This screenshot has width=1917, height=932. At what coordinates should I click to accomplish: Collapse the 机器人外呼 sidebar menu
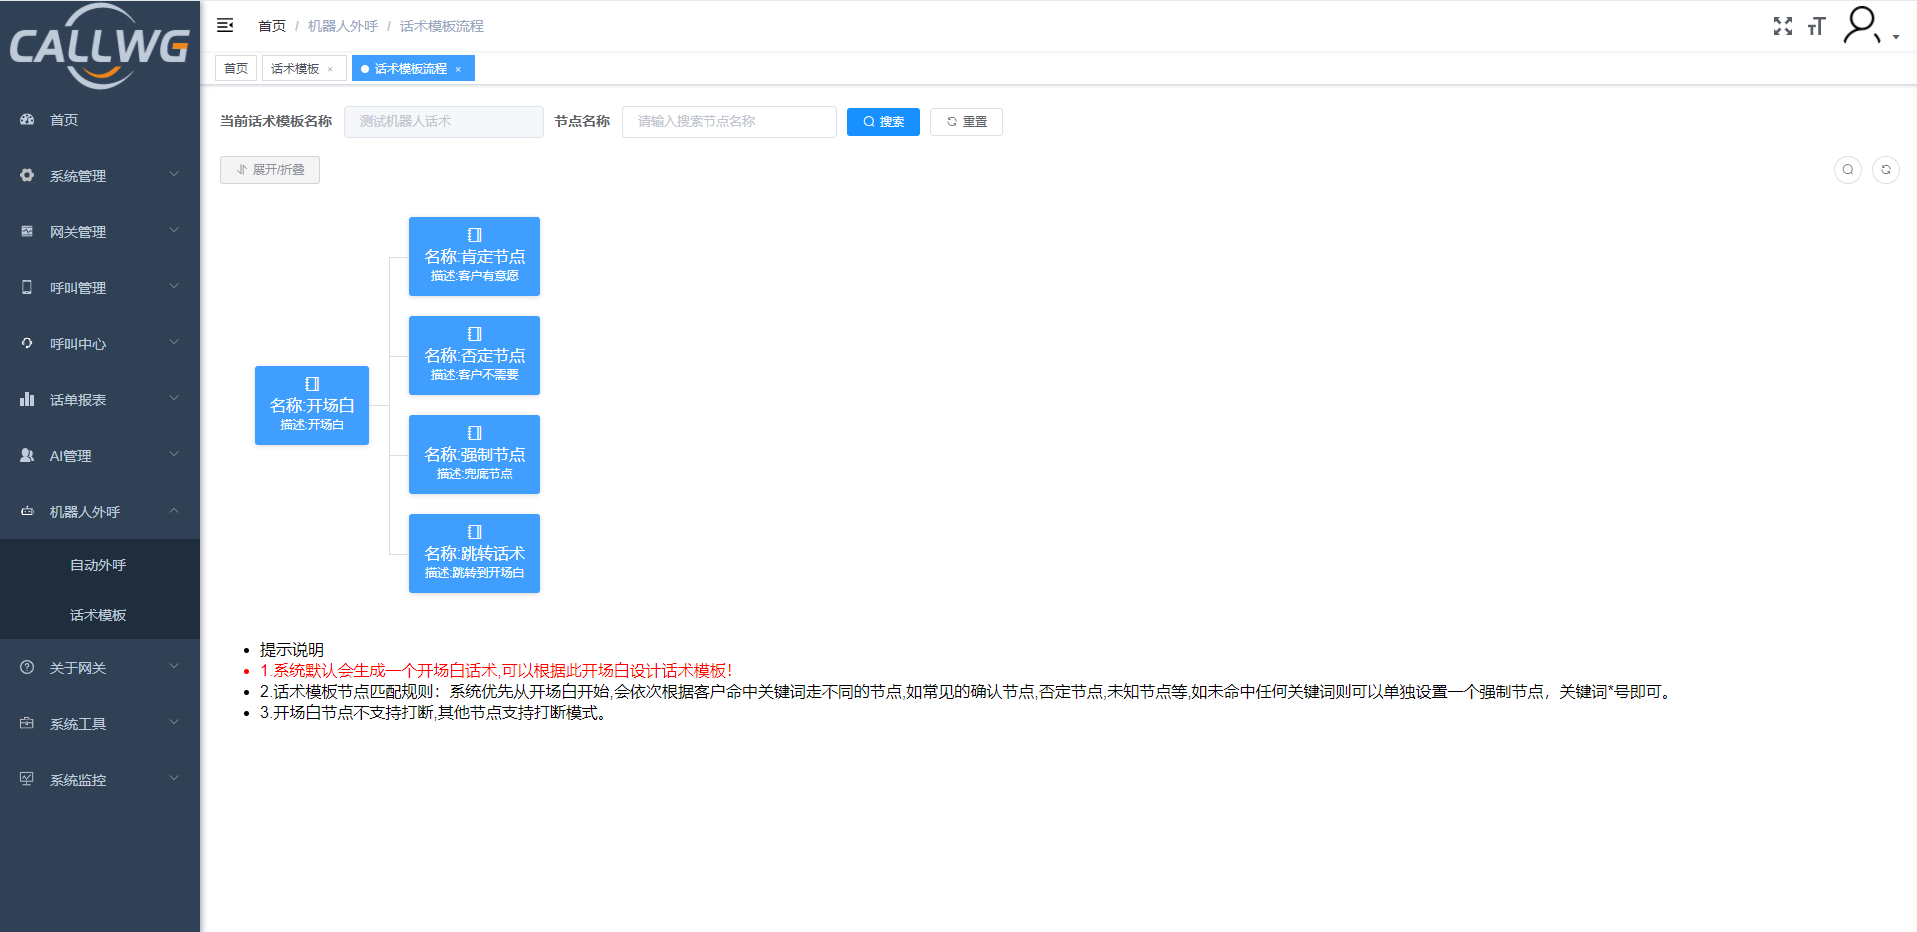(x=100, y=512)
